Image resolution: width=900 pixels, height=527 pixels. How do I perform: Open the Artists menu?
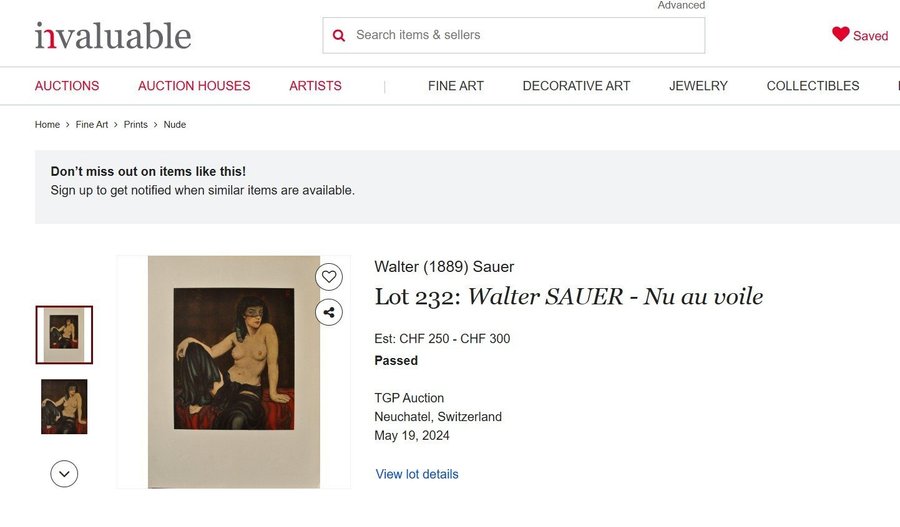(315, 86)
